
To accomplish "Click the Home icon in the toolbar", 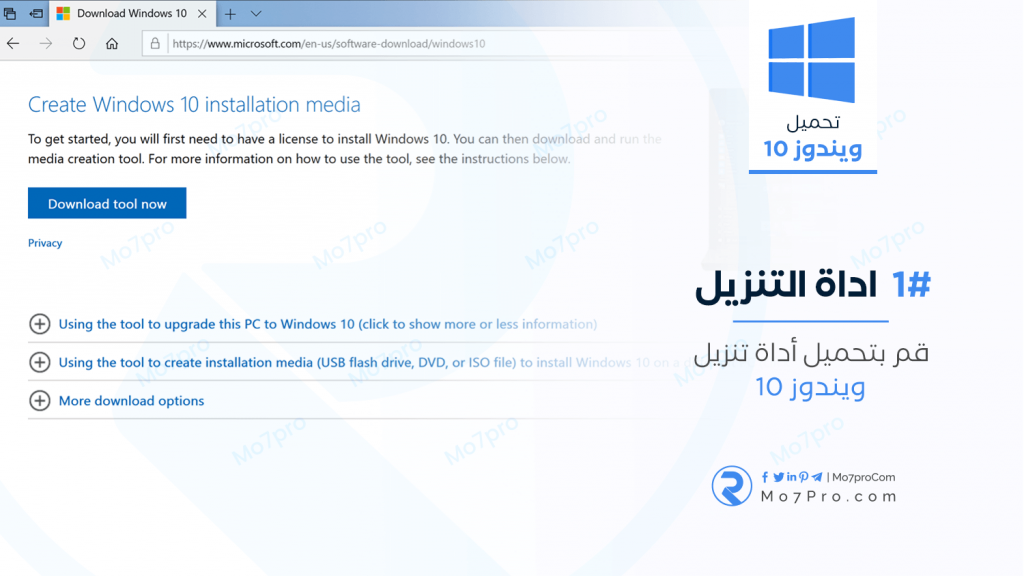I will tap(112, 44).
